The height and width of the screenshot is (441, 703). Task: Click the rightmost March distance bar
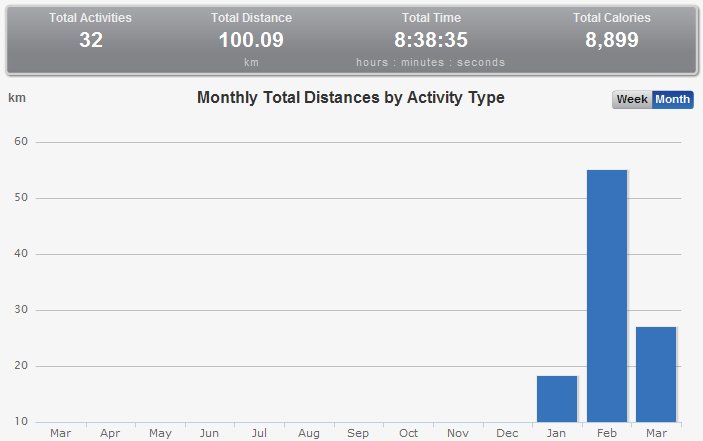656,373
